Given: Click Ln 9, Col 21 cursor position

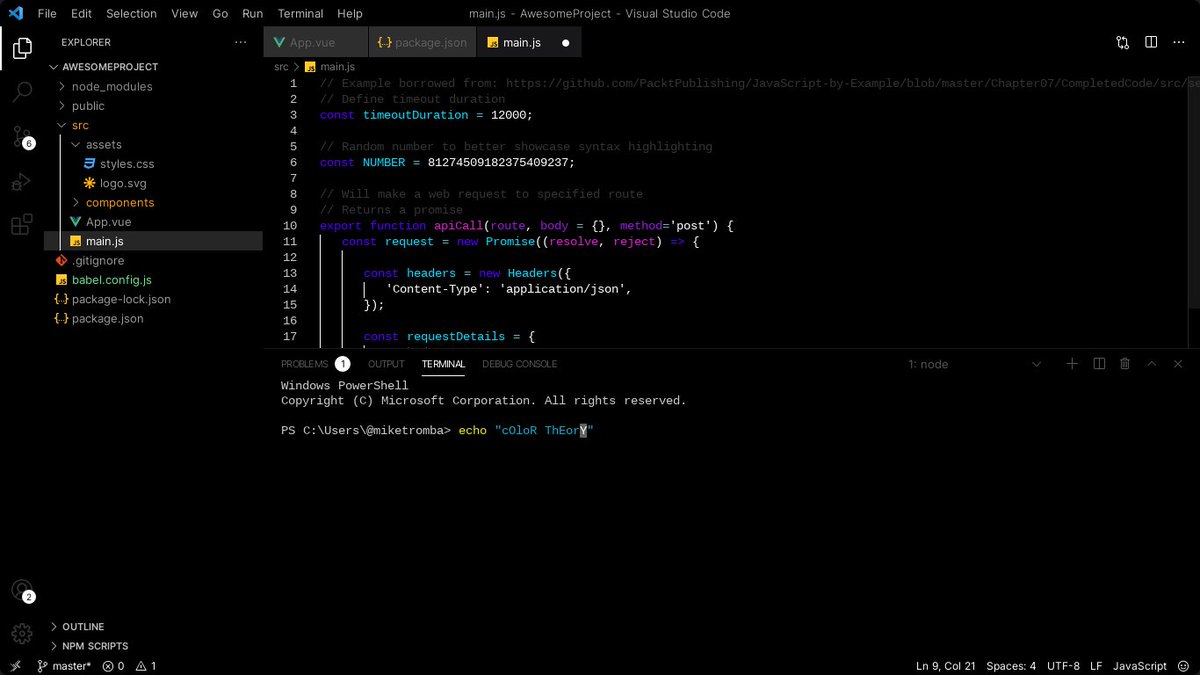Looking at the screenshot, I should coord(945,666).
